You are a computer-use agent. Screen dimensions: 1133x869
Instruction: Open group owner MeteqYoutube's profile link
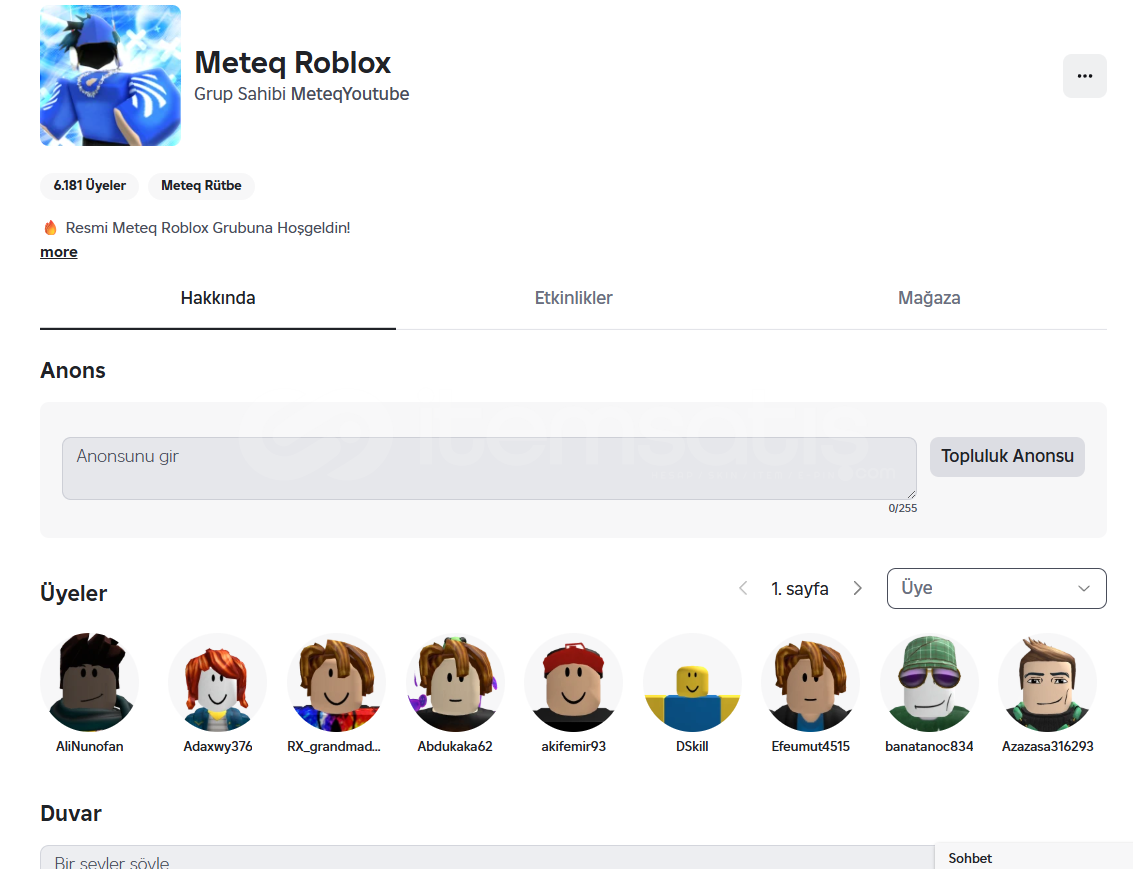click(350, 94)
